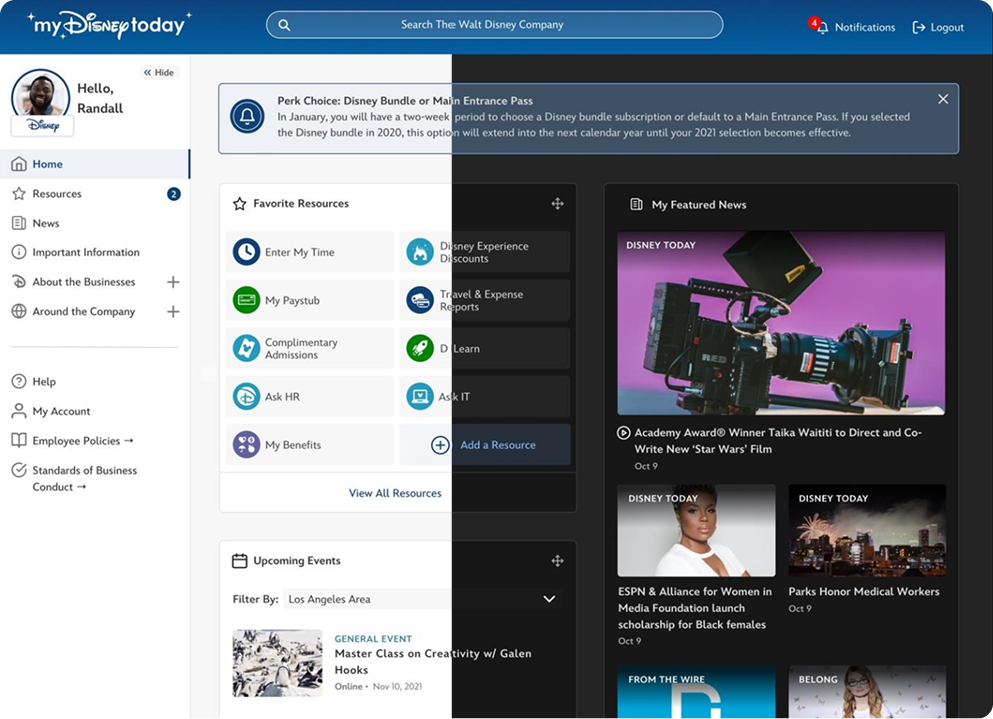The height and width of the screenshot is (719, 993).
Task: Click the Search The Walt Disney Company field
Action: (494, 25)
